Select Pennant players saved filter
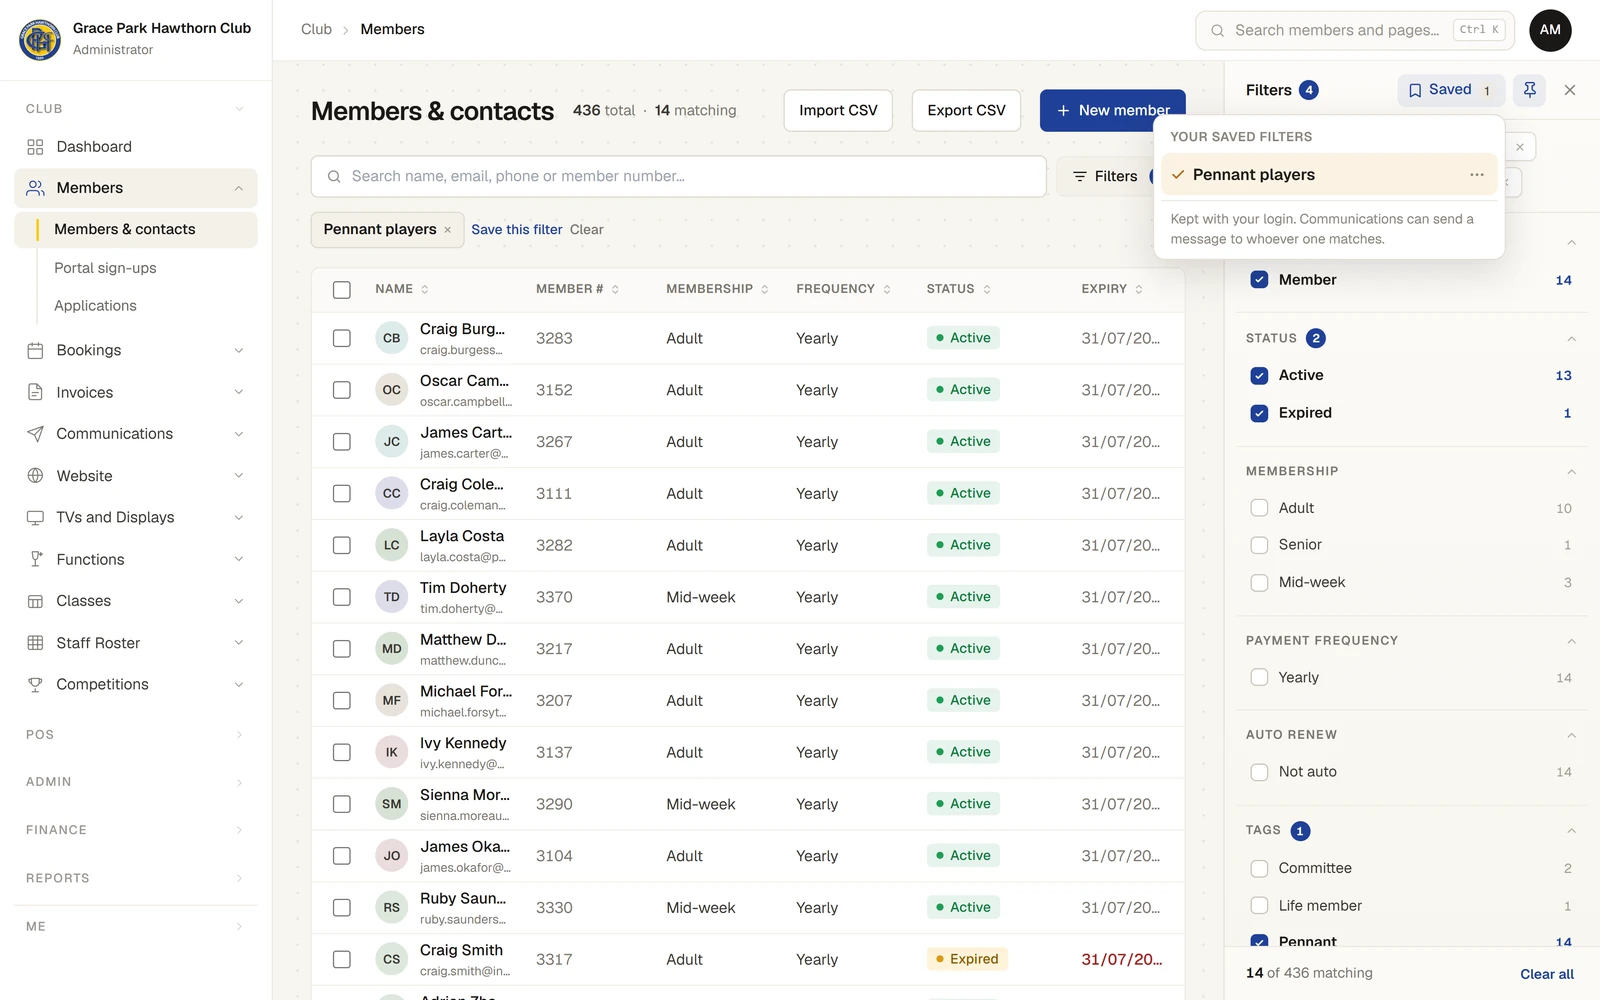1600x1000 pixels. pos(1329,175)
